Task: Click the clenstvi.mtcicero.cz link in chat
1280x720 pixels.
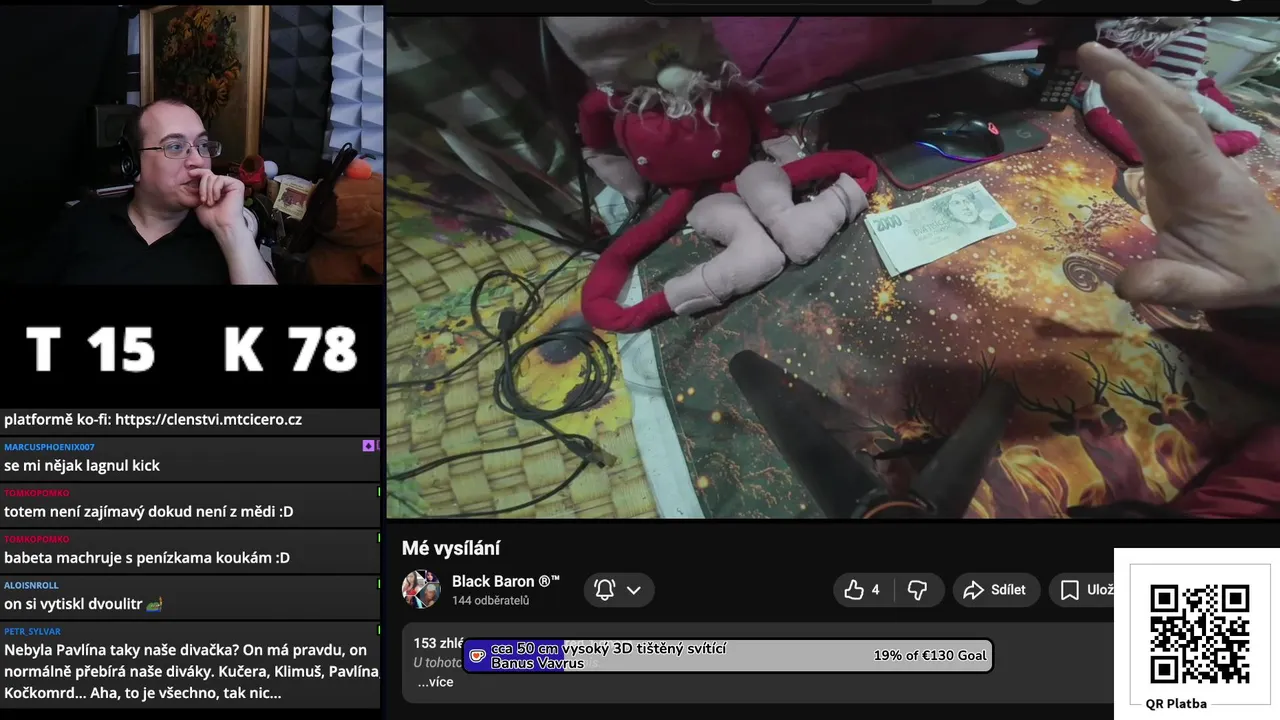Action: pyautogui.click(x=209, y=420)
